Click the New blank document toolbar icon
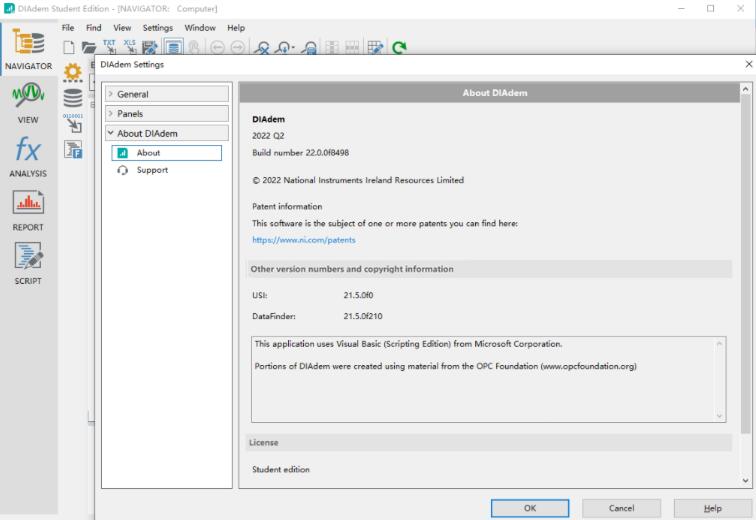 [x=69, y=47]
